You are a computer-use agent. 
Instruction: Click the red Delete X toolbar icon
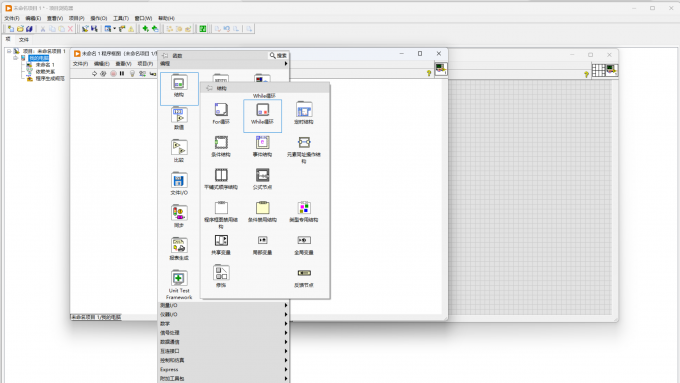(x=70, y=29)
